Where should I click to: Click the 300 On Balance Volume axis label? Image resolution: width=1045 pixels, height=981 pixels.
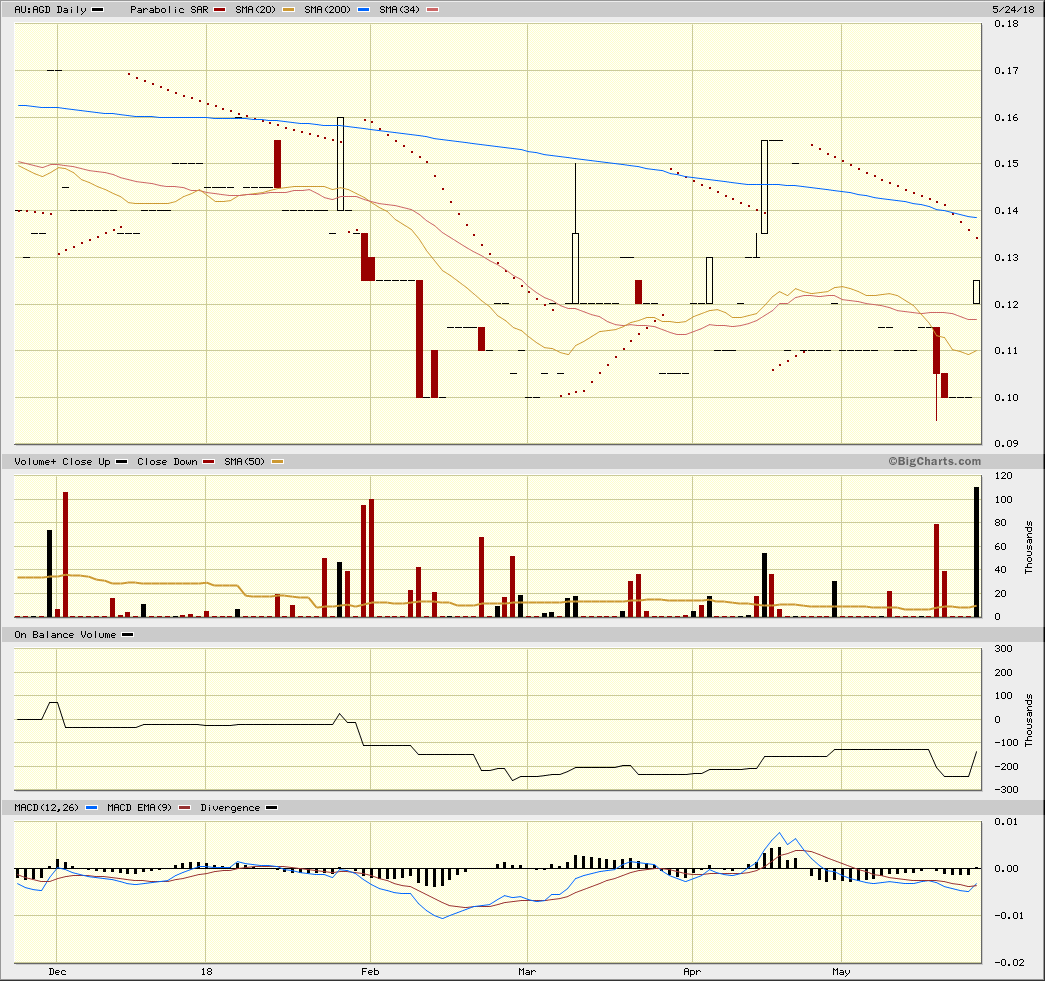(1003, 648)
